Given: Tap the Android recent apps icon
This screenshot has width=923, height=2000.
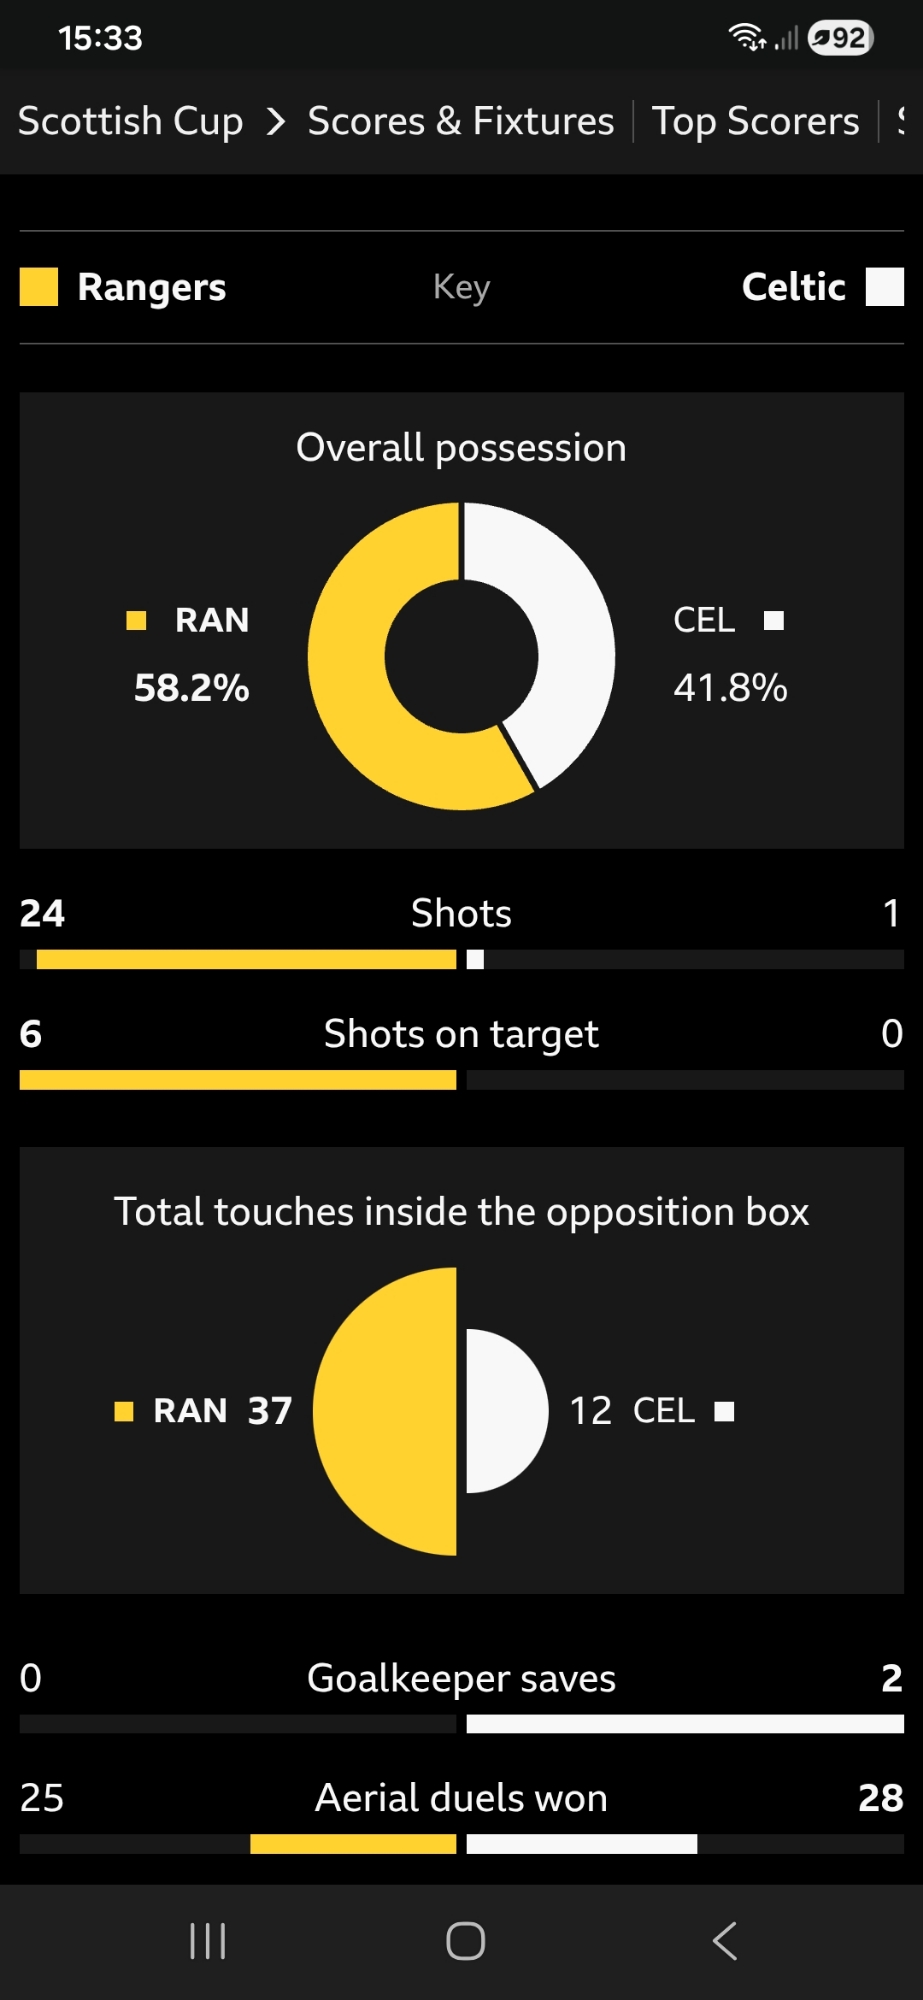Looking at the screenshot, I should pos(208,1941).
